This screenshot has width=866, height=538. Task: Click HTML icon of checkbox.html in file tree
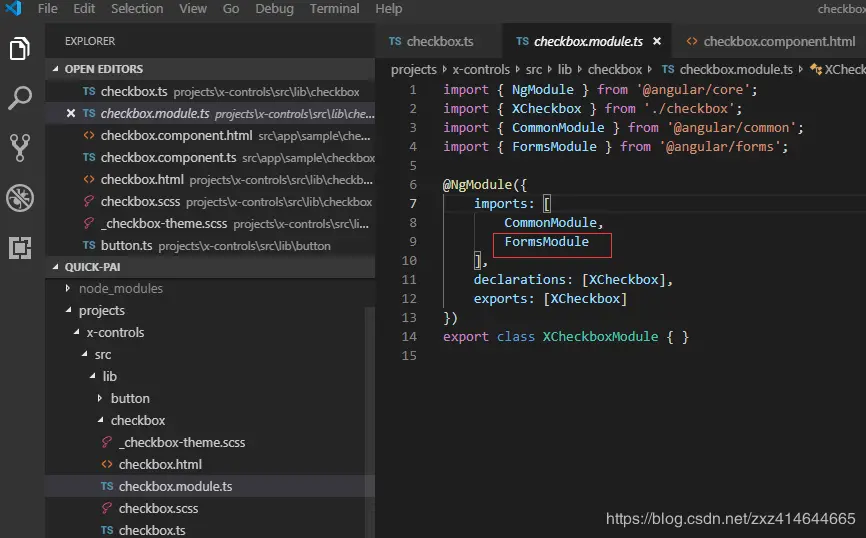tap(107, 465)
